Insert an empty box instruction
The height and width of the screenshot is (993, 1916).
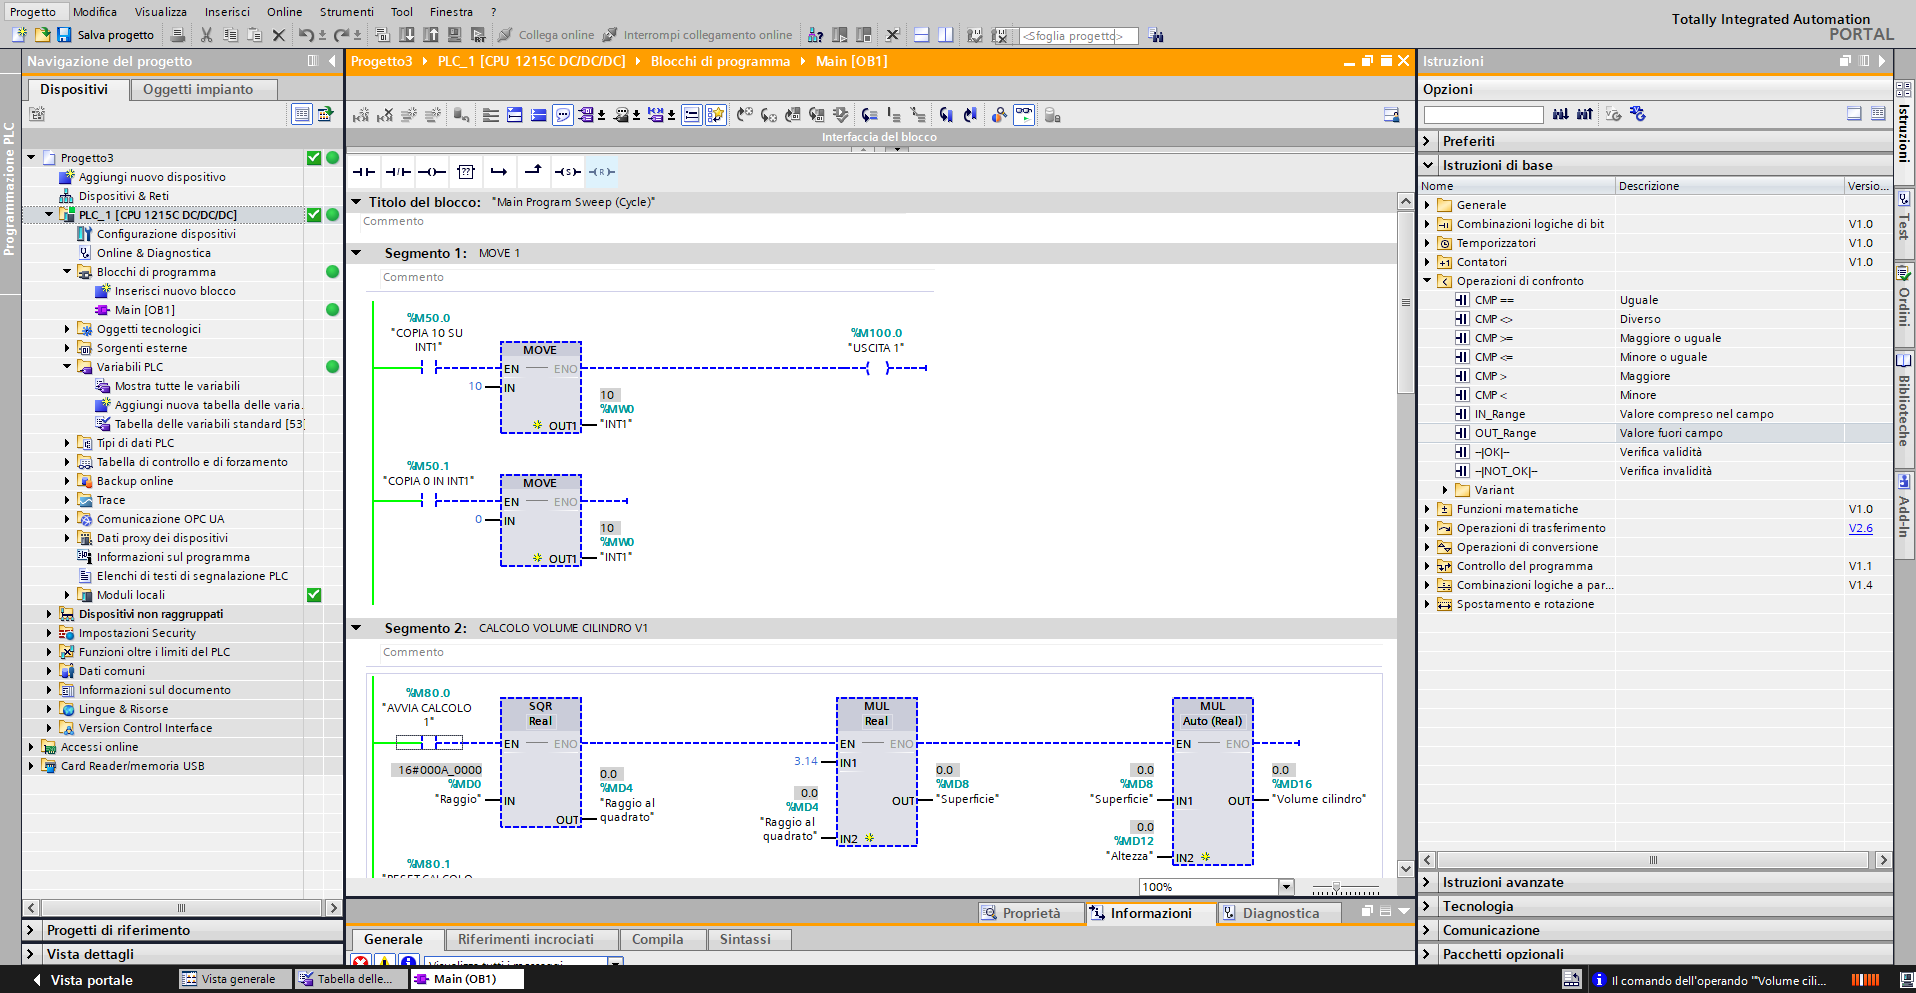pos(466,172)
